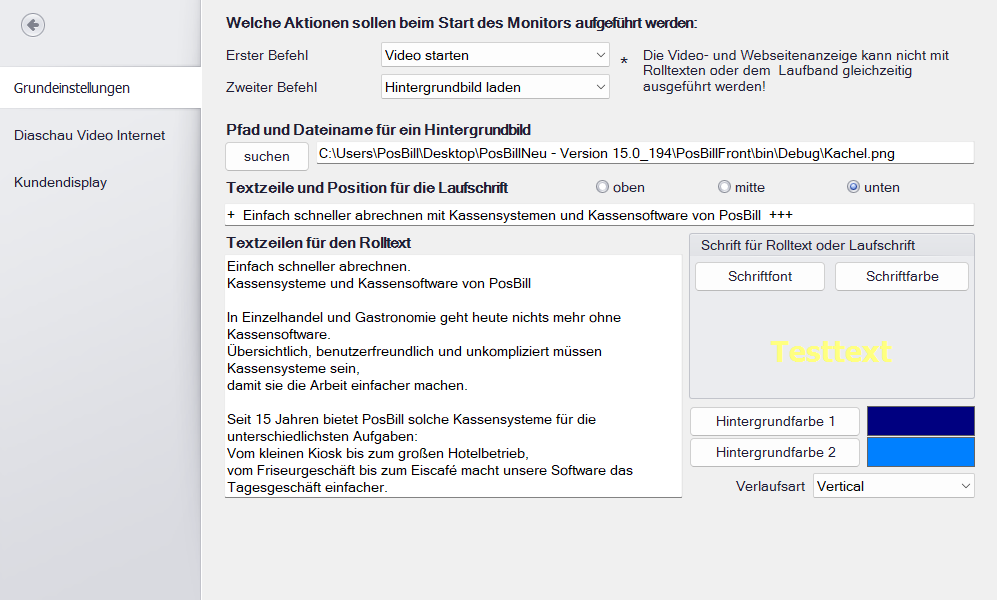Select the 'unten' position radio button
997x600 pixels.
click(x=853, y=187)
